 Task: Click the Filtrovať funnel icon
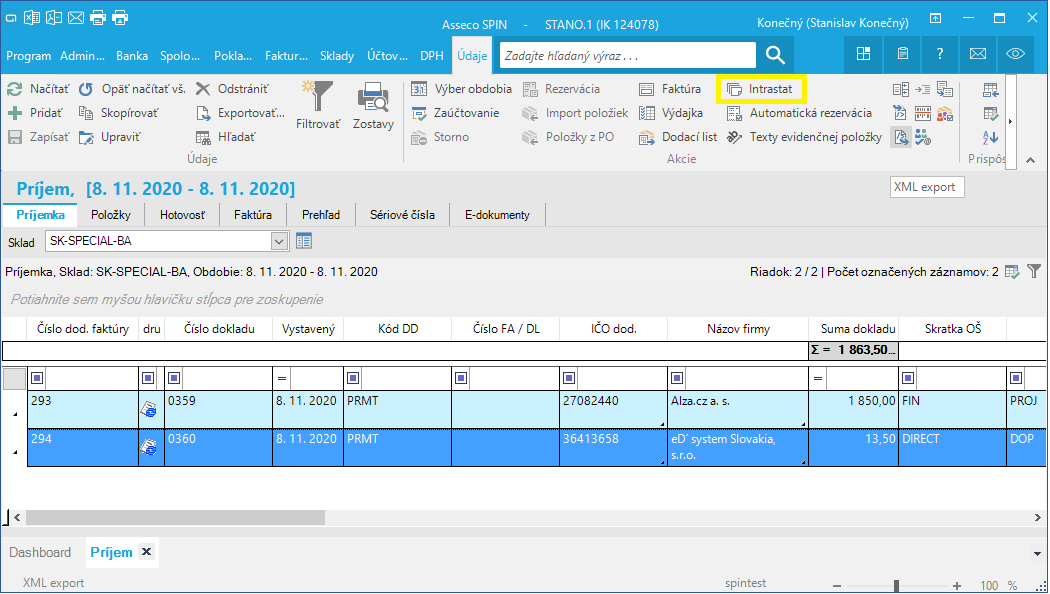click(317, 97)
